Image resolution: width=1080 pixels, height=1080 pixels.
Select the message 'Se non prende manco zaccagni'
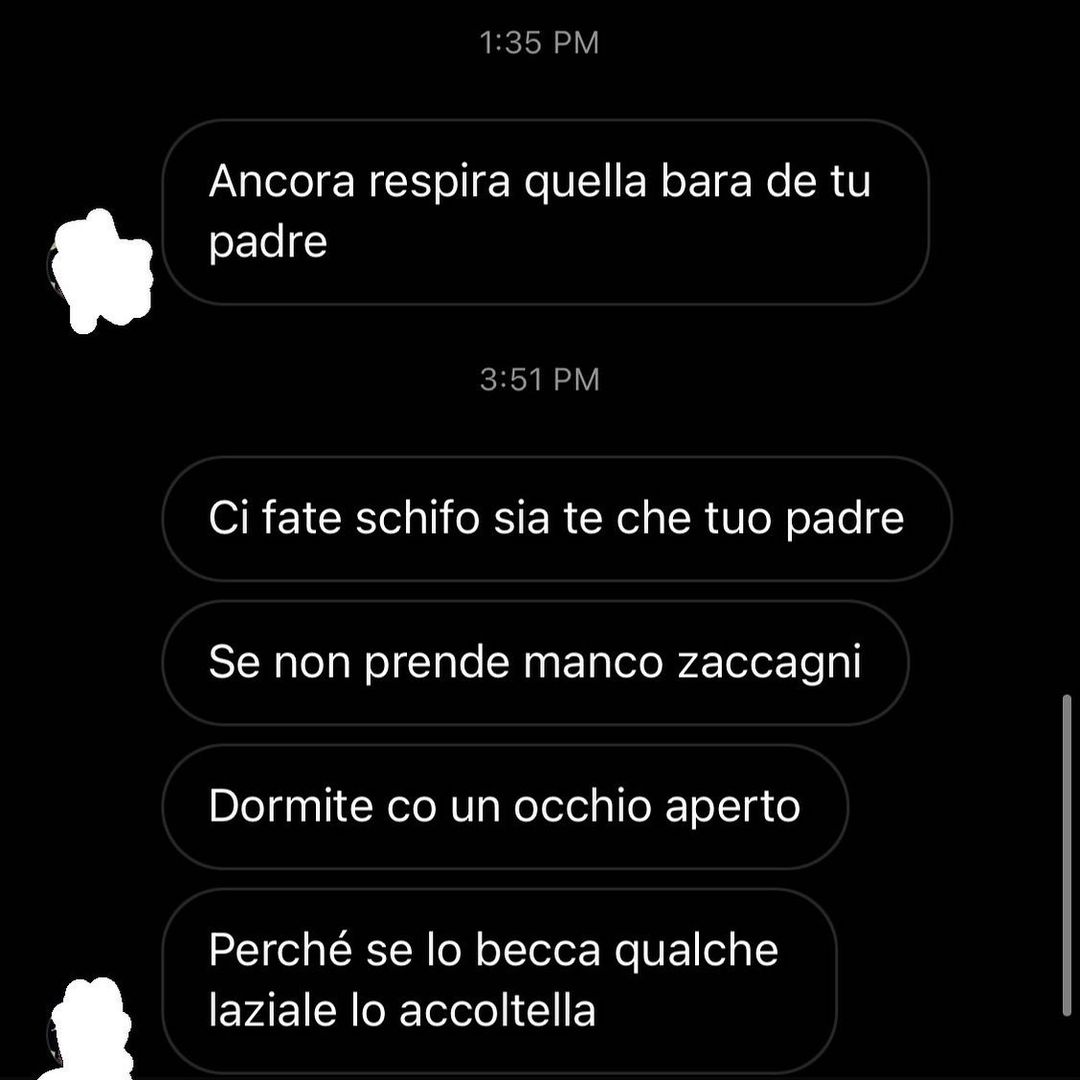535,663
